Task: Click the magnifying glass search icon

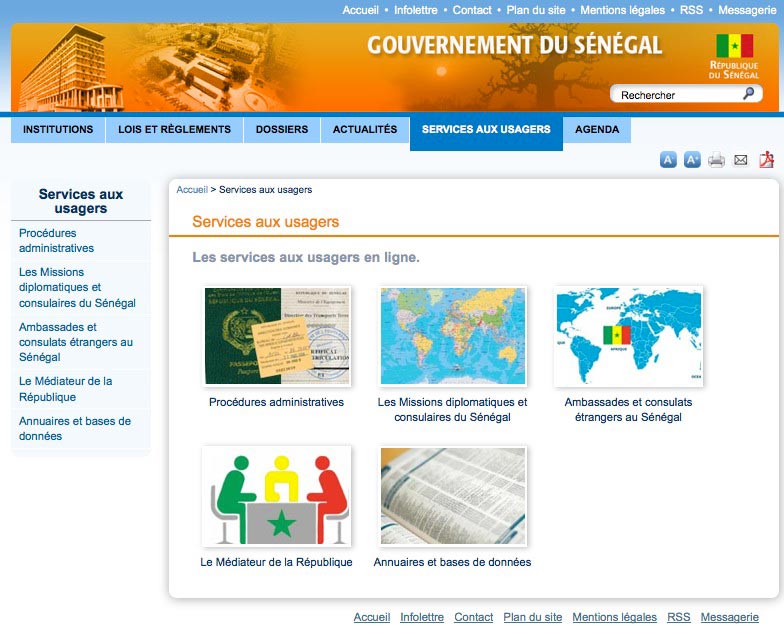Action: 749,94
